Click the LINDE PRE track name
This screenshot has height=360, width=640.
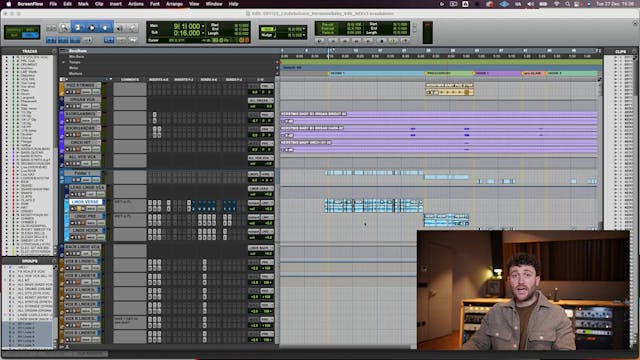(85, 216)
